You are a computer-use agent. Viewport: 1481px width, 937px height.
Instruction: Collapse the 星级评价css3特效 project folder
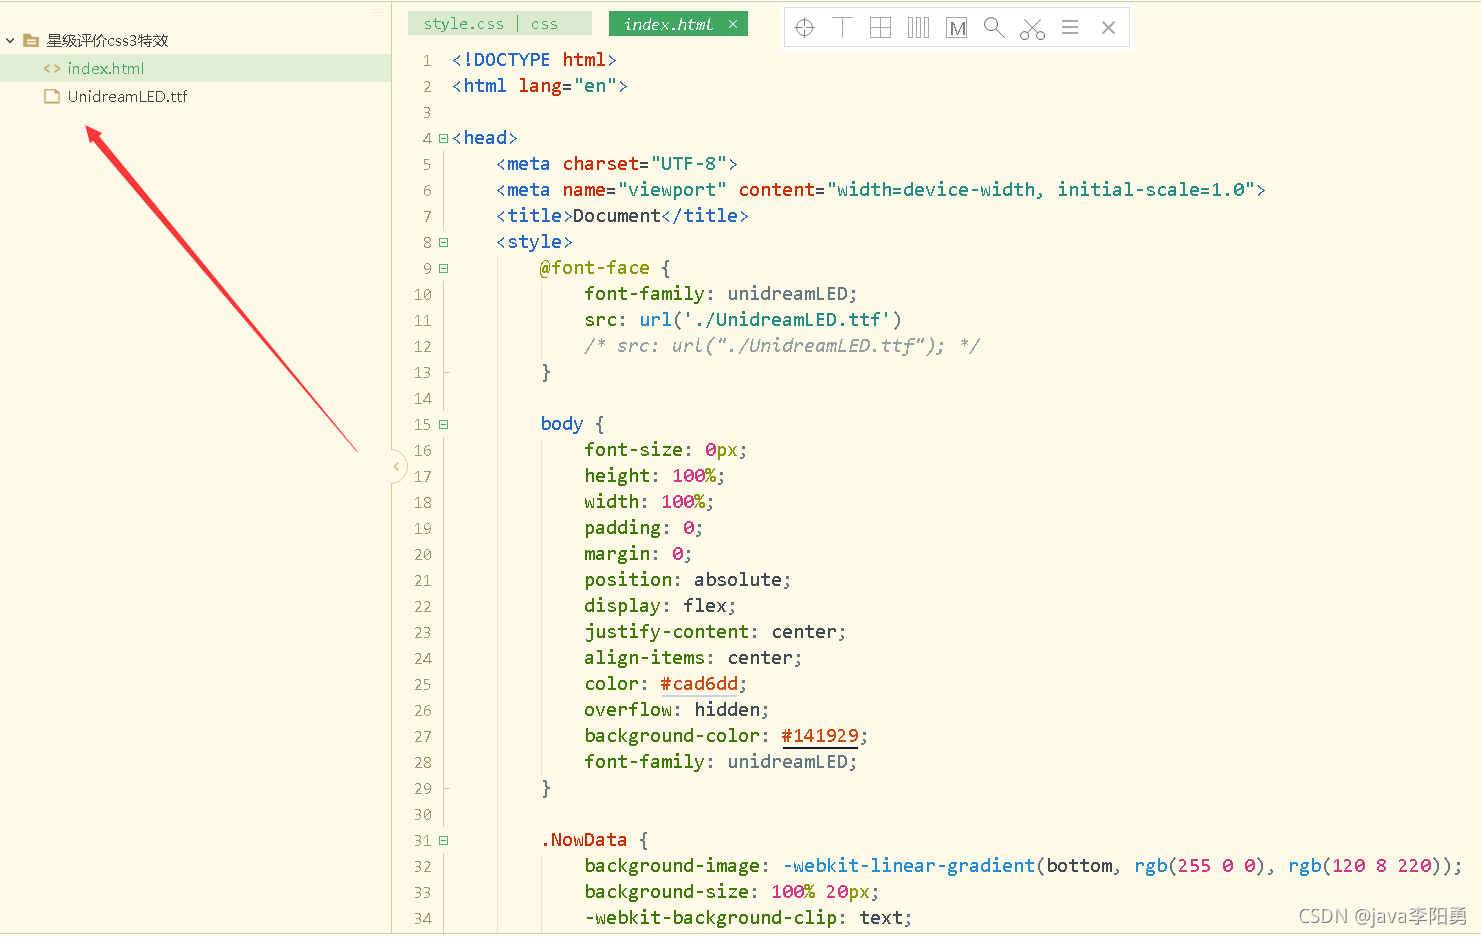pyautogui.click(x=10, y=41)
